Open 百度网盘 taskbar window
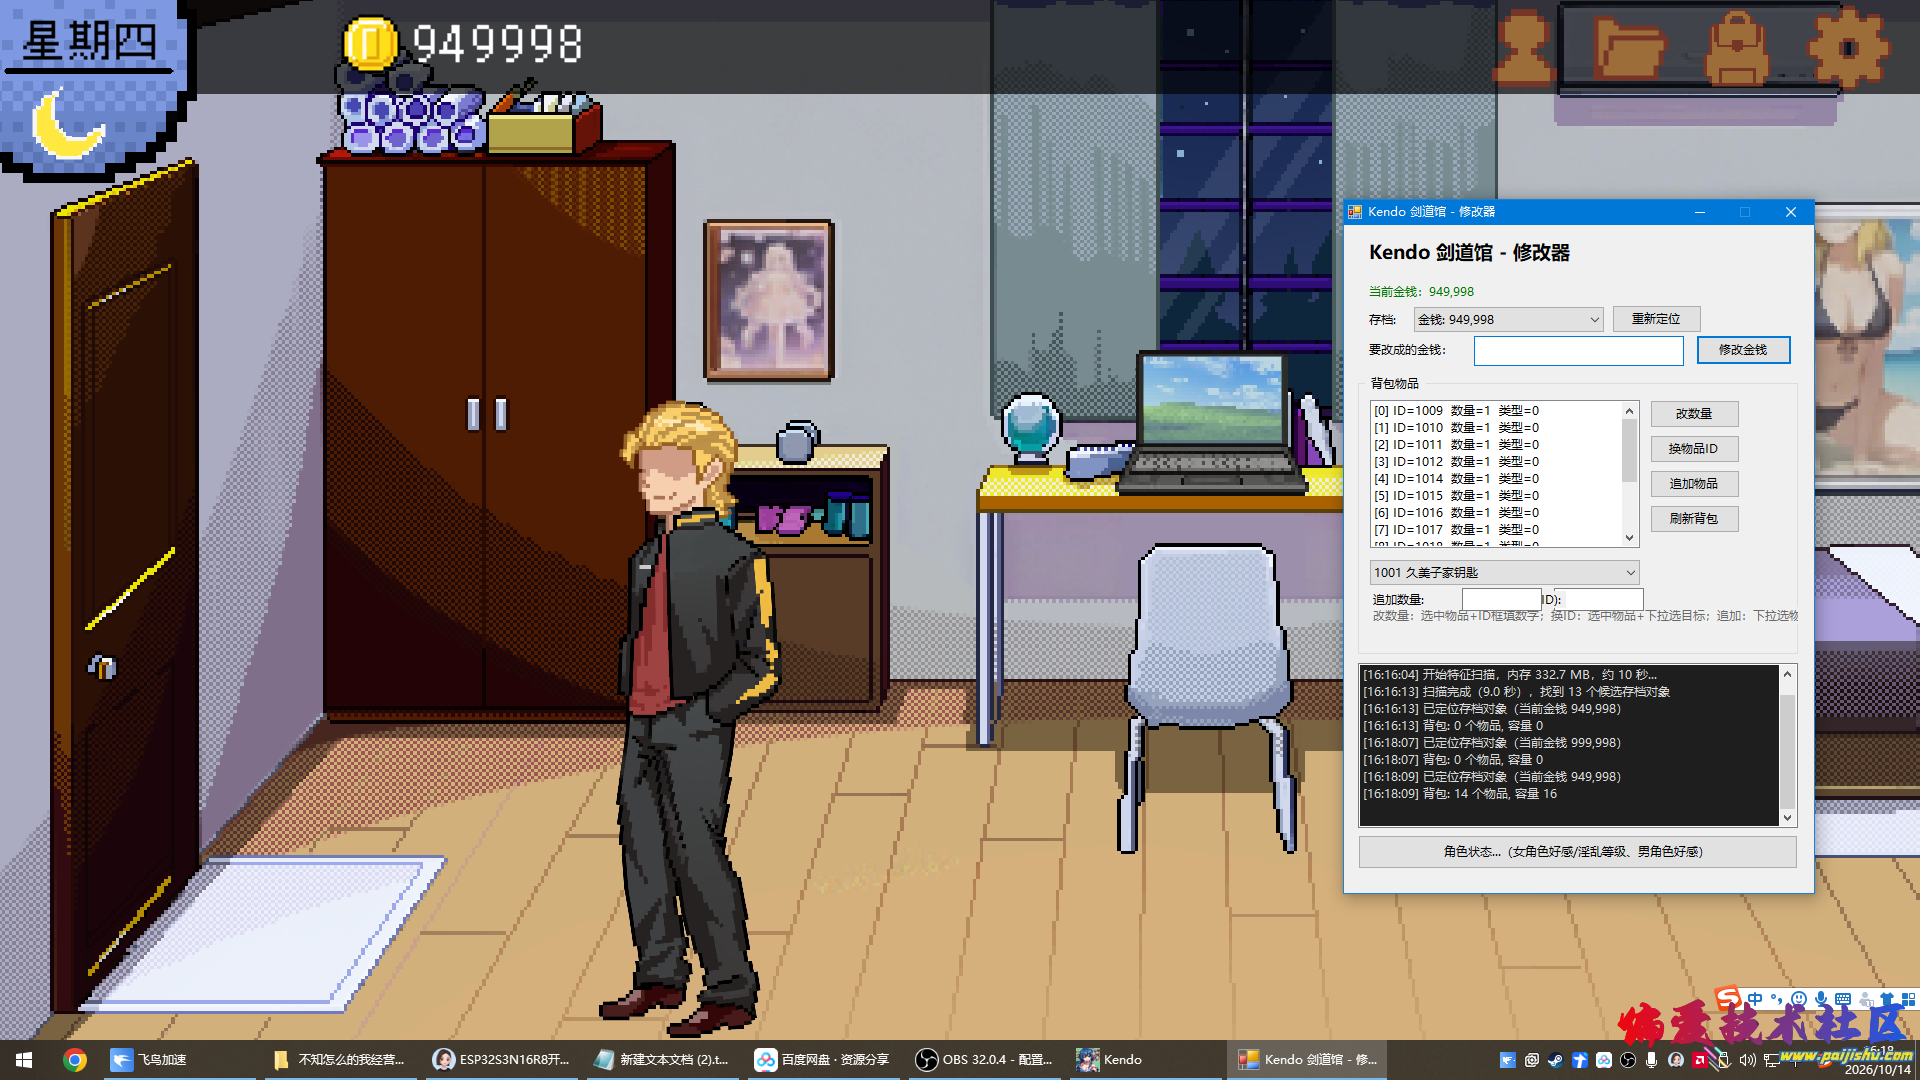Viewport: 1920px width, 1080px height. [x=824, y=1060]
